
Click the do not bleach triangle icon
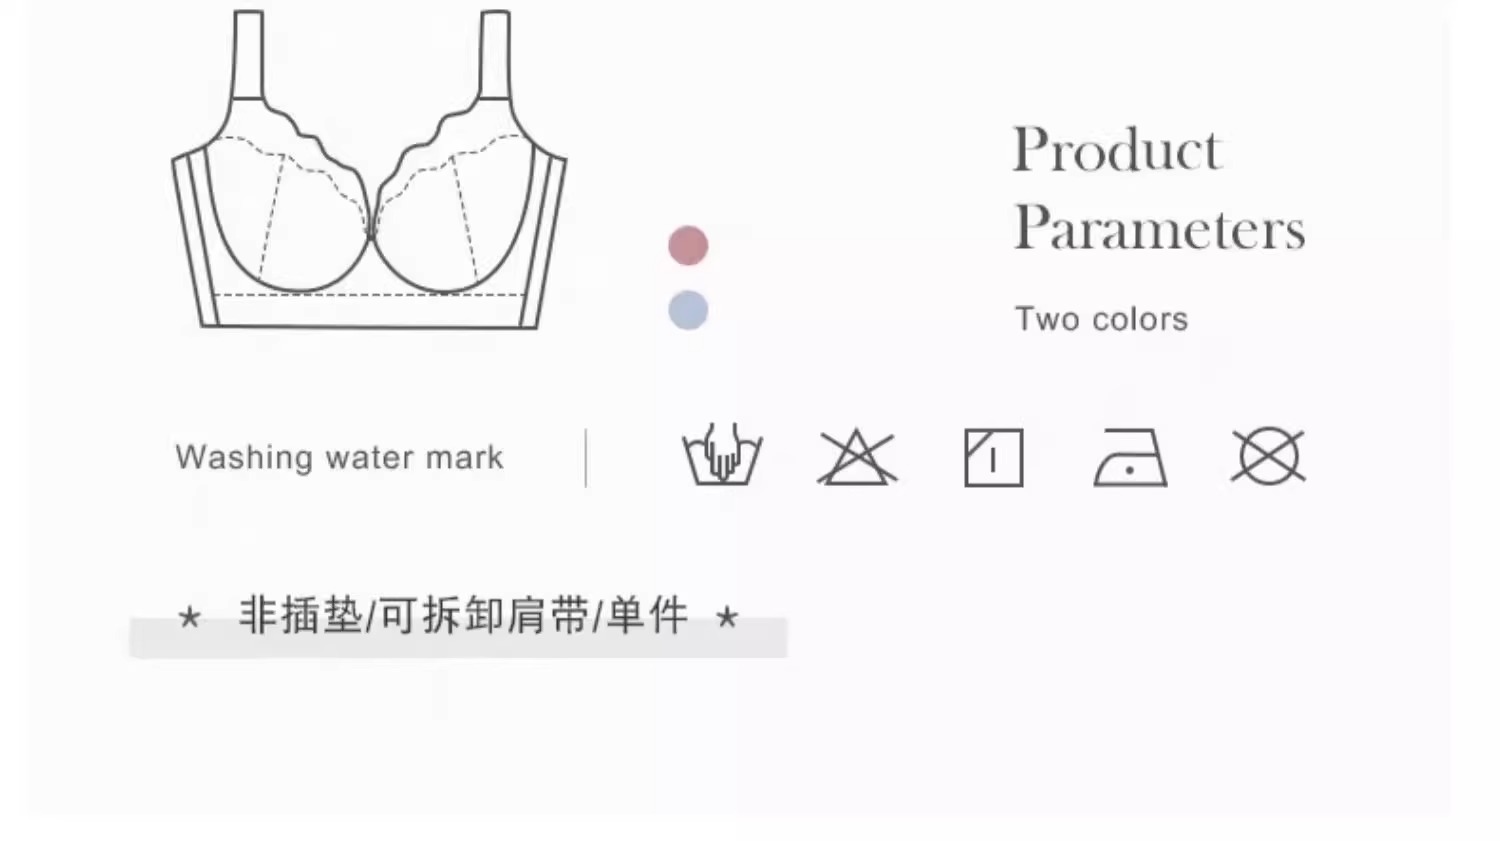click(857, 458)
